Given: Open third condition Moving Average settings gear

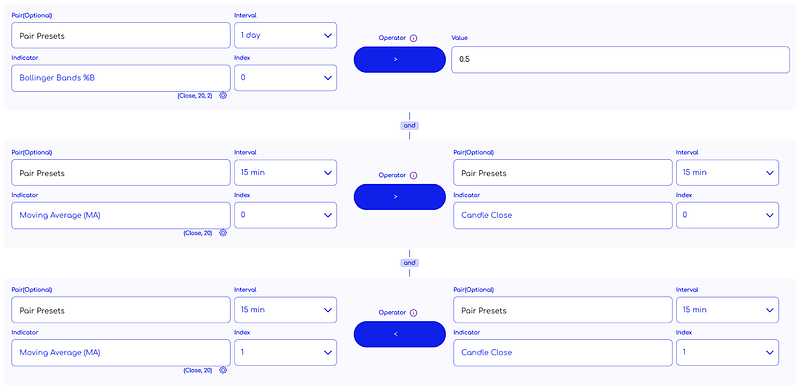Looking at the screenshot, I should coord(223,370).
